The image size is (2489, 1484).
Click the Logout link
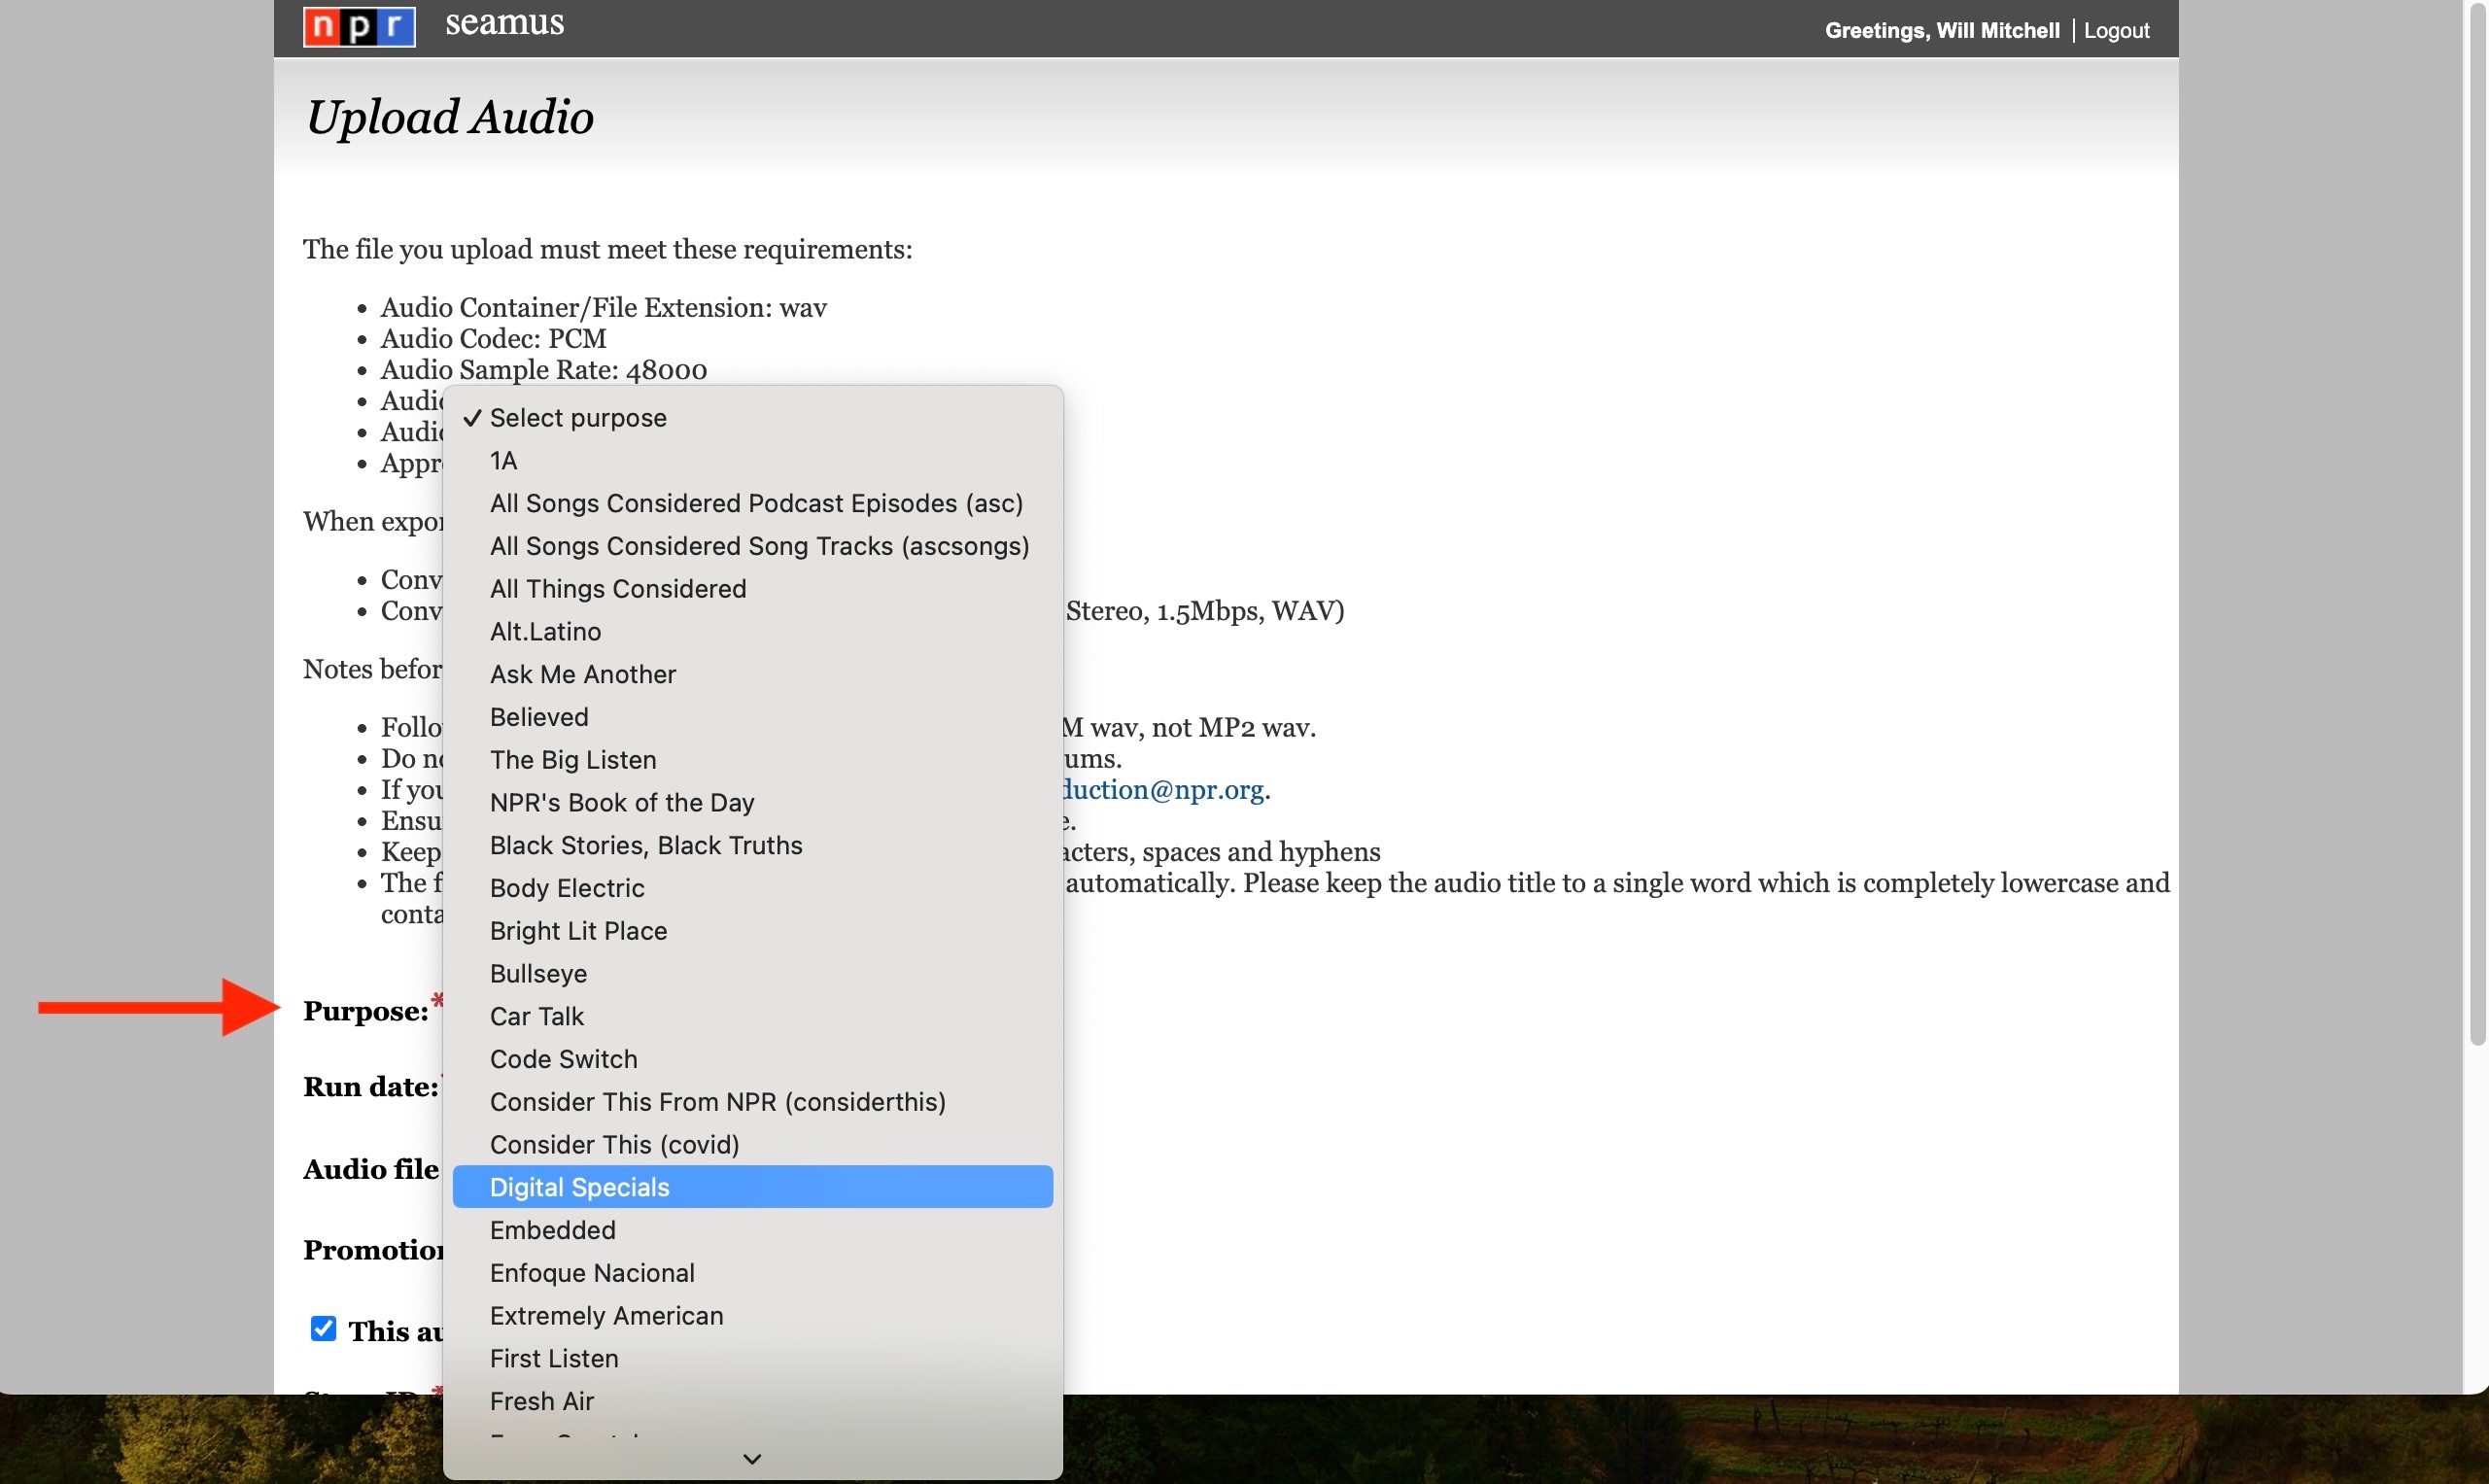pos(2116,30)
